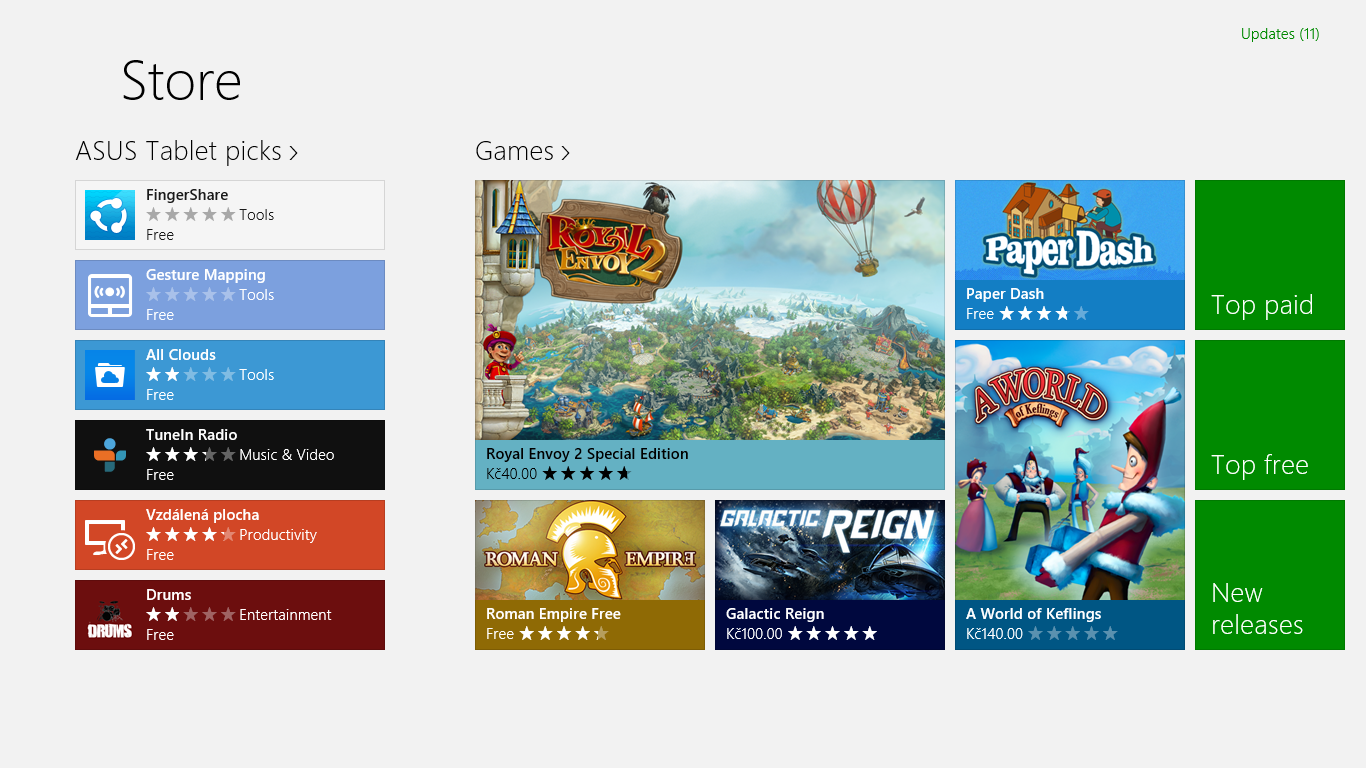This screenshot has width=1366, height=768.
Task: Click the star rating of Galactic Reign
Action: click(x=832, y=634)
